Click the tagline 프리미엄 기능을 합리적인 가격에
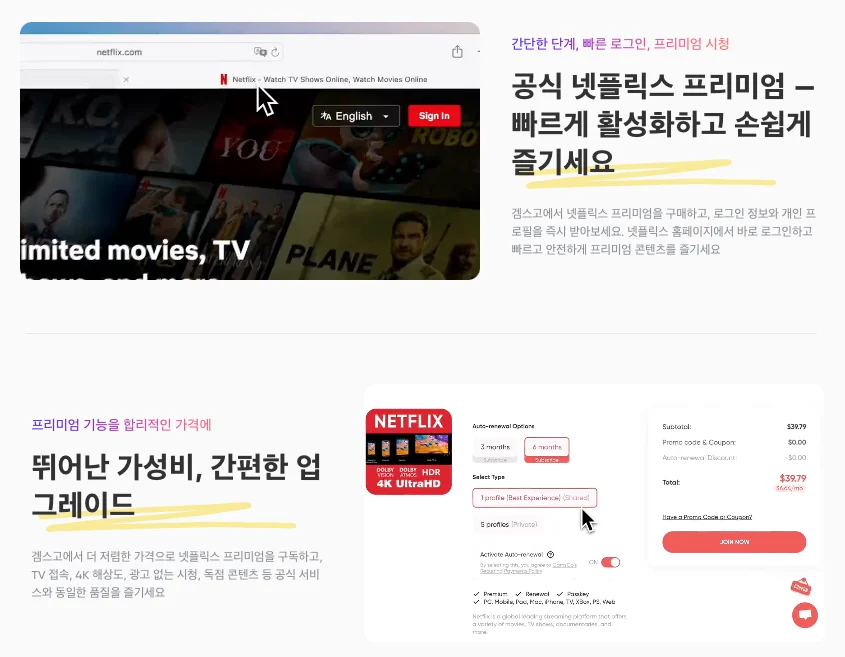This screenshot has width=845, height=657. coord(121,425)
